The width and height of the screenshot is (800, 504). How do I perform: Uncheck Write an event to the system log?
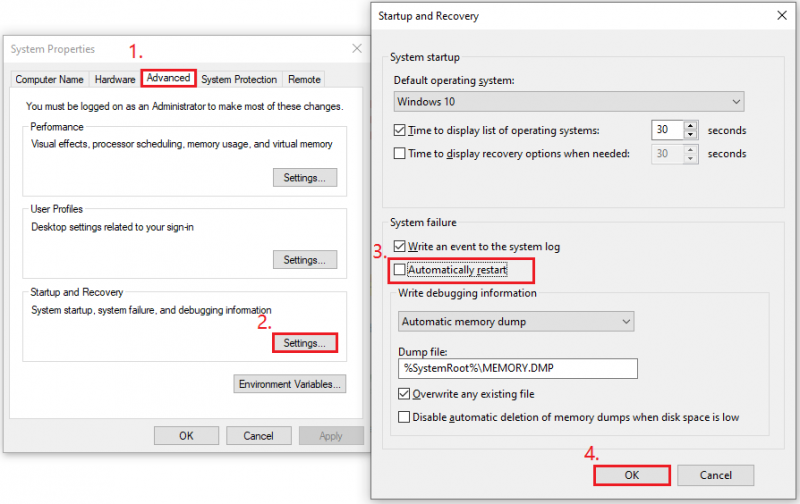(399, 246)
